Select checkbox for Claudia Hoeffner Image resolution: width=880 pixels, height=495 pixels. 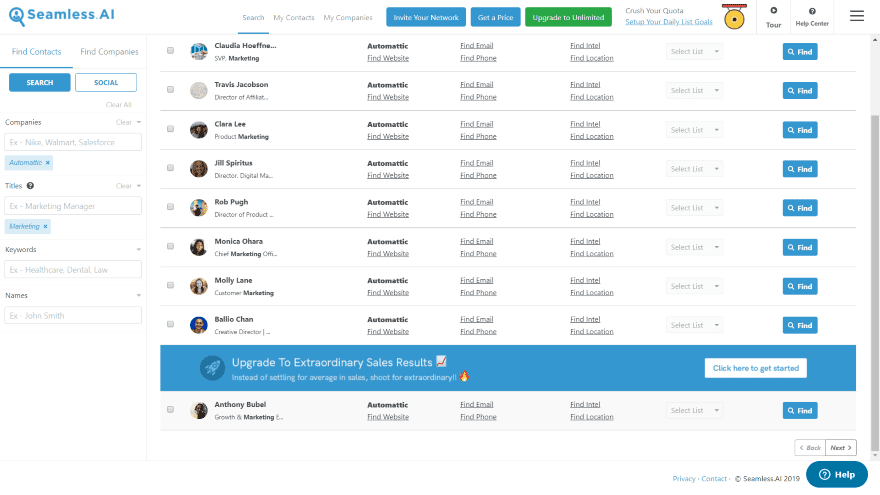coord(170,51)
